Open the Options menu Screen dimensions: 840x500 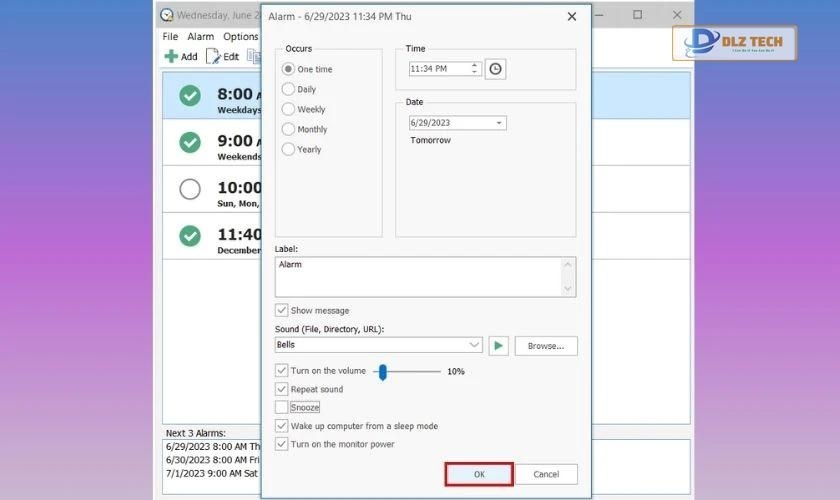(x=240, y=37)
